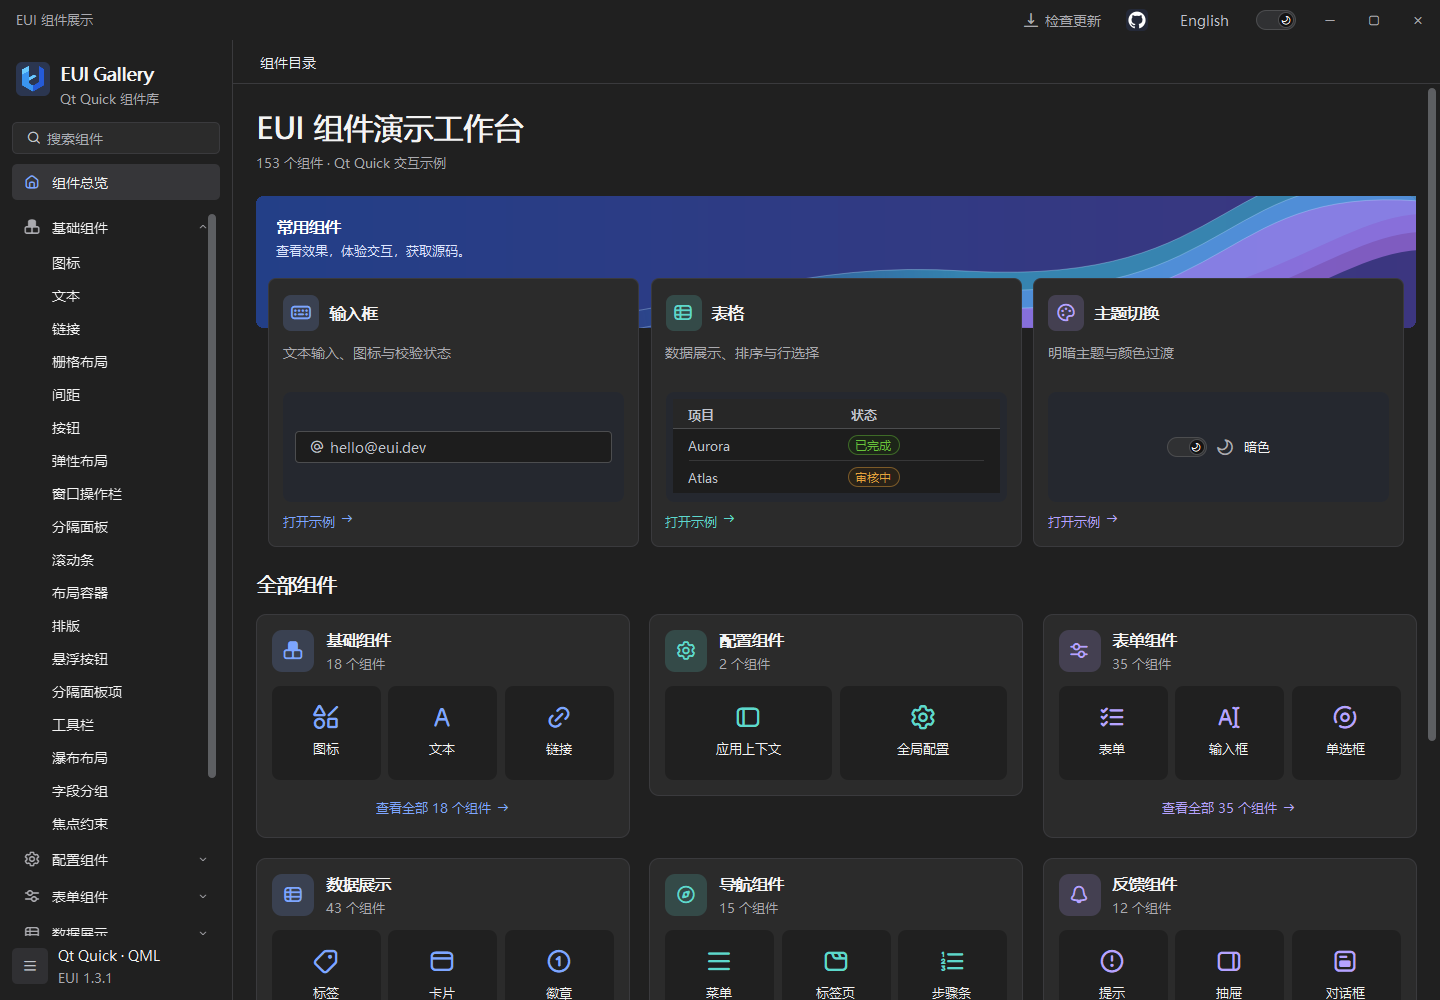
Task: Open the 输入框 example via 打开示例
Action: (318, 522)
